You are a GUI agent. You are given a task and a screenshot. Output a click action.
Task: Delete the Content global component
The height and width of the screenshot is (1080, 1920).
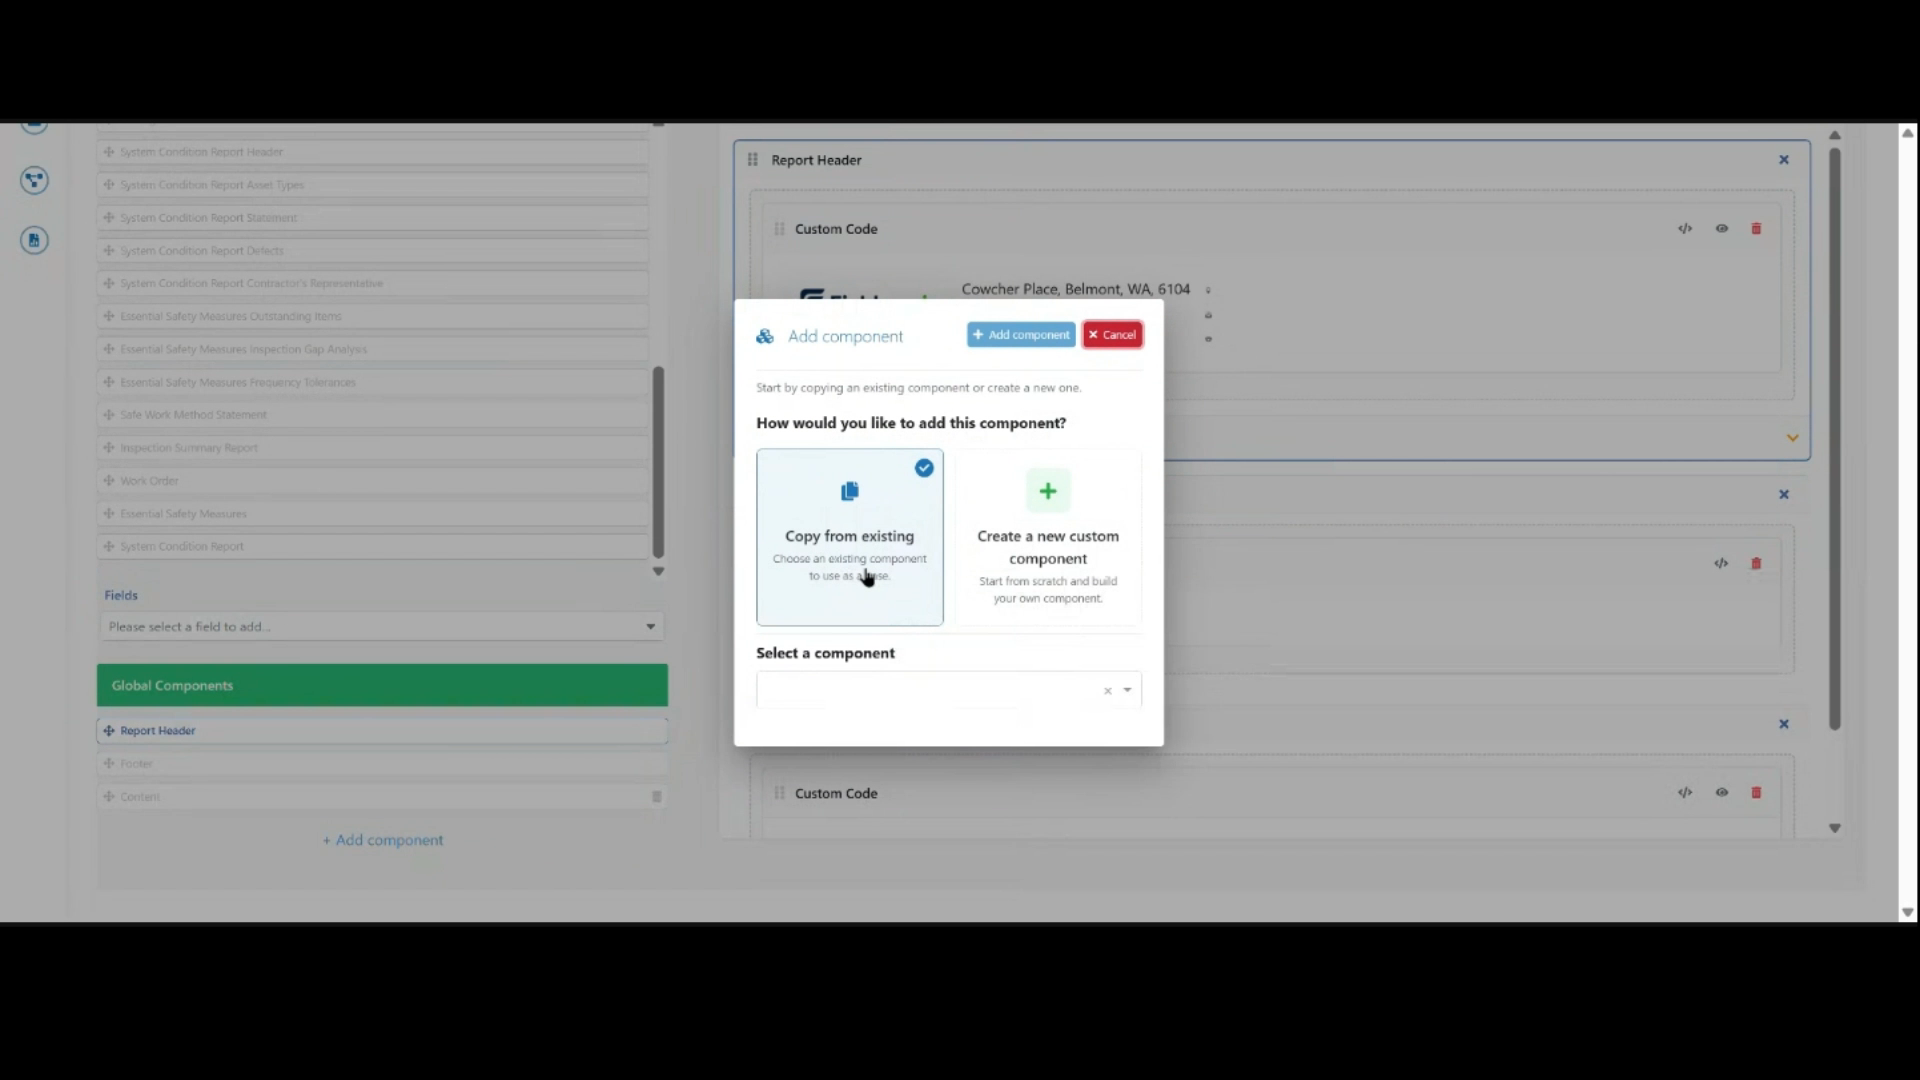tap(657, 797)
